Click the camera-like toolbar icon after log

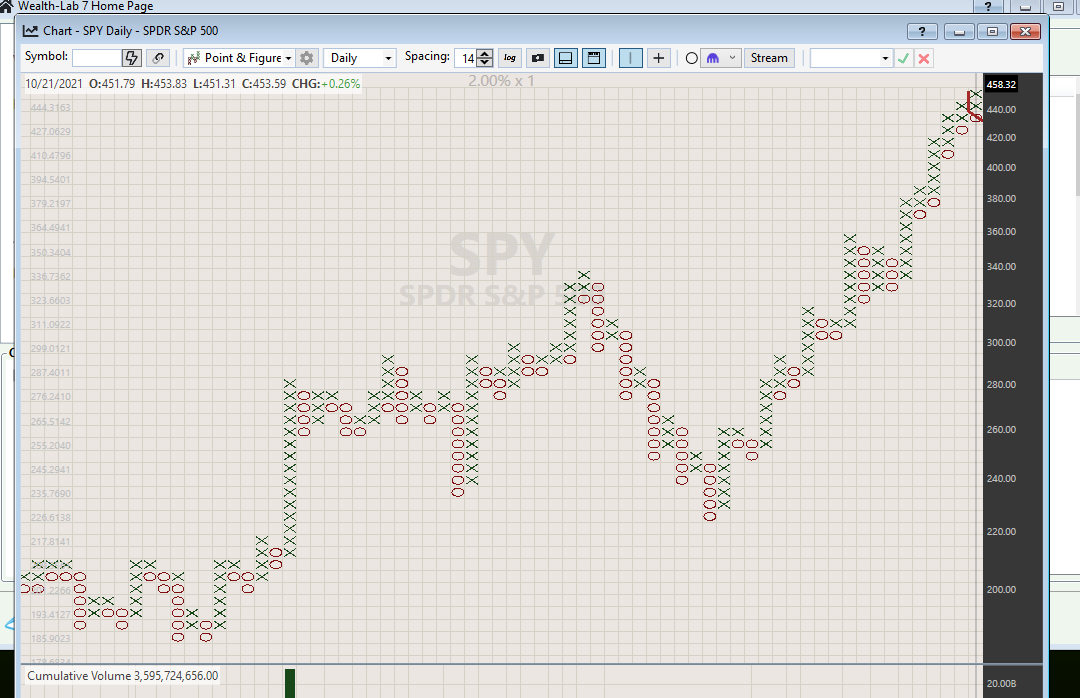538,58
